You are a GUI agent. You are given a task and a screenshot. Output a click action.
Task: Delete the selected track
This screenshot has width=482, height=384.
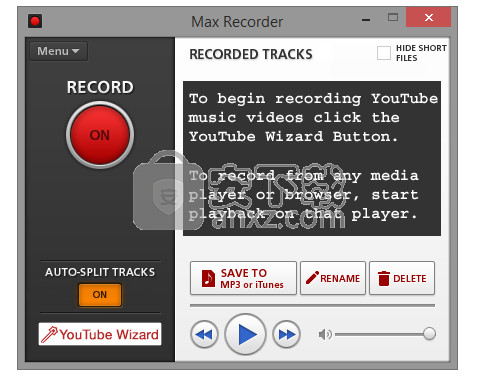coord(402,278)
